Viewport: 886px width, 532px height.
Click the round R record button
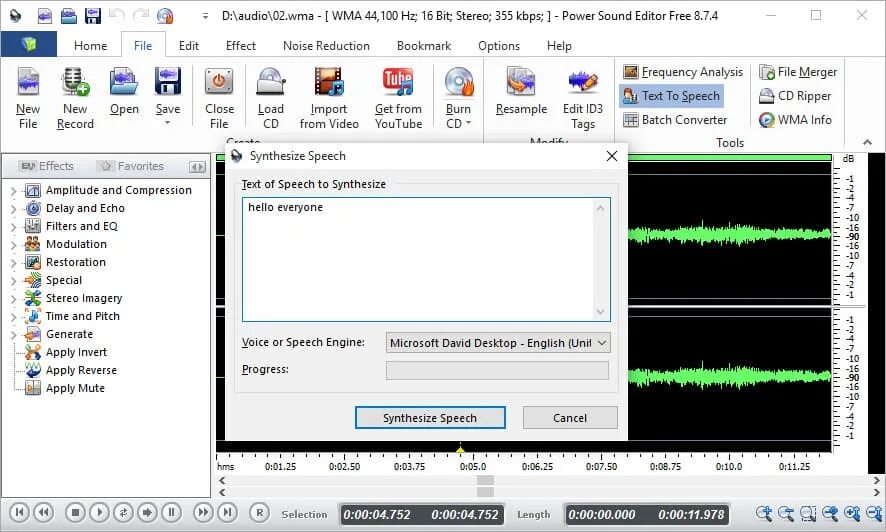coord(259,513)
